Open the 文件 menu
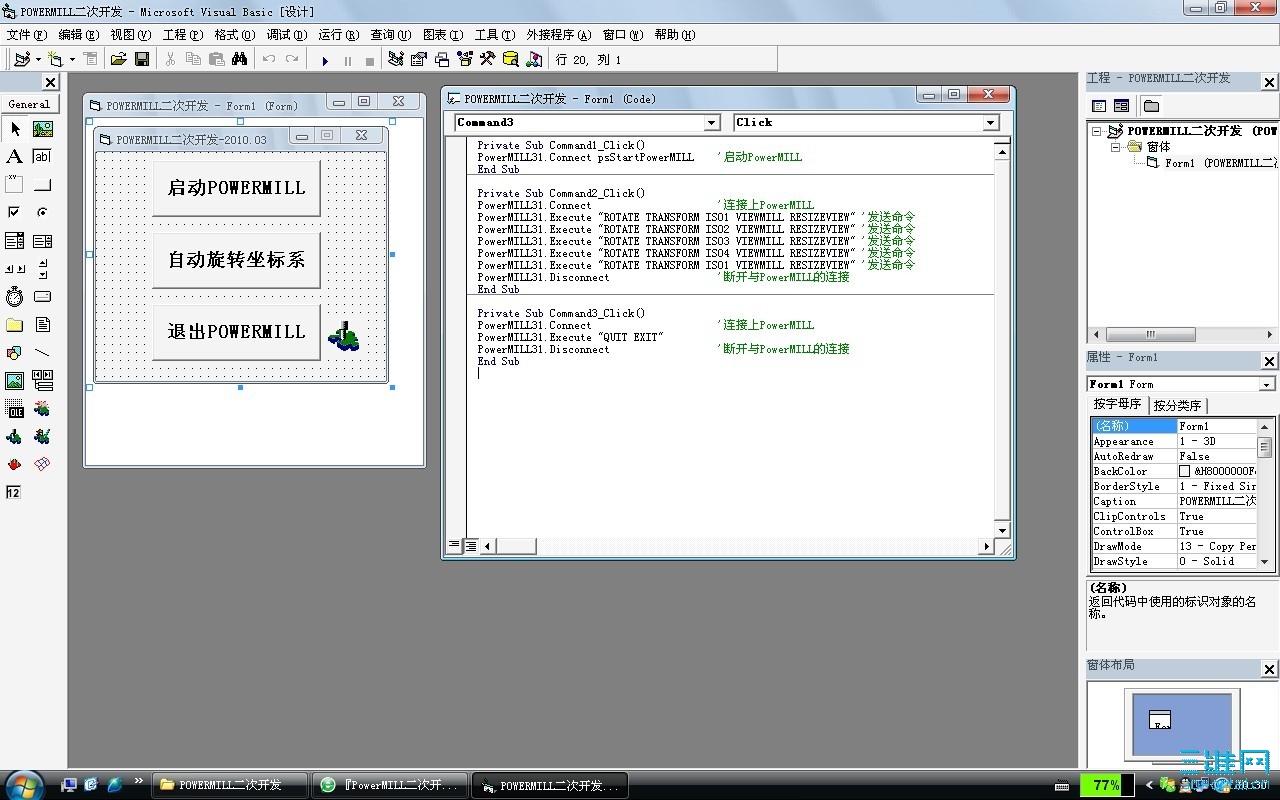The image size is (1280, 800). coord(25,35)
